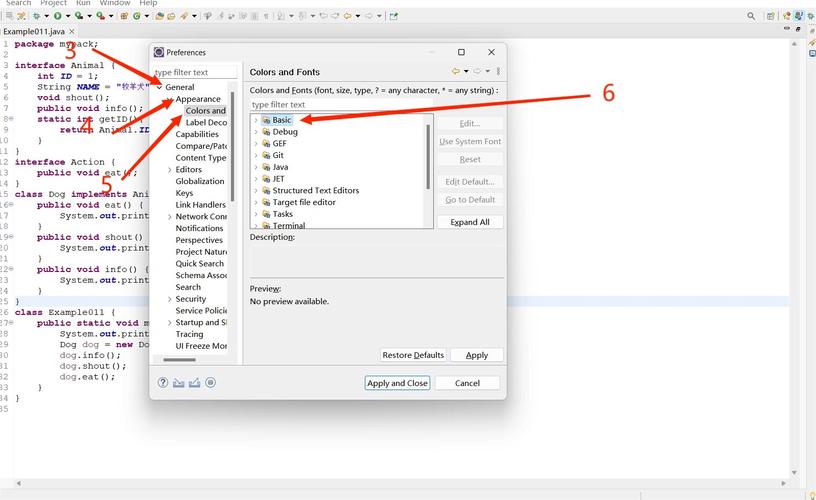
Task: Click the import preferences icon
Action: [179, 383]
